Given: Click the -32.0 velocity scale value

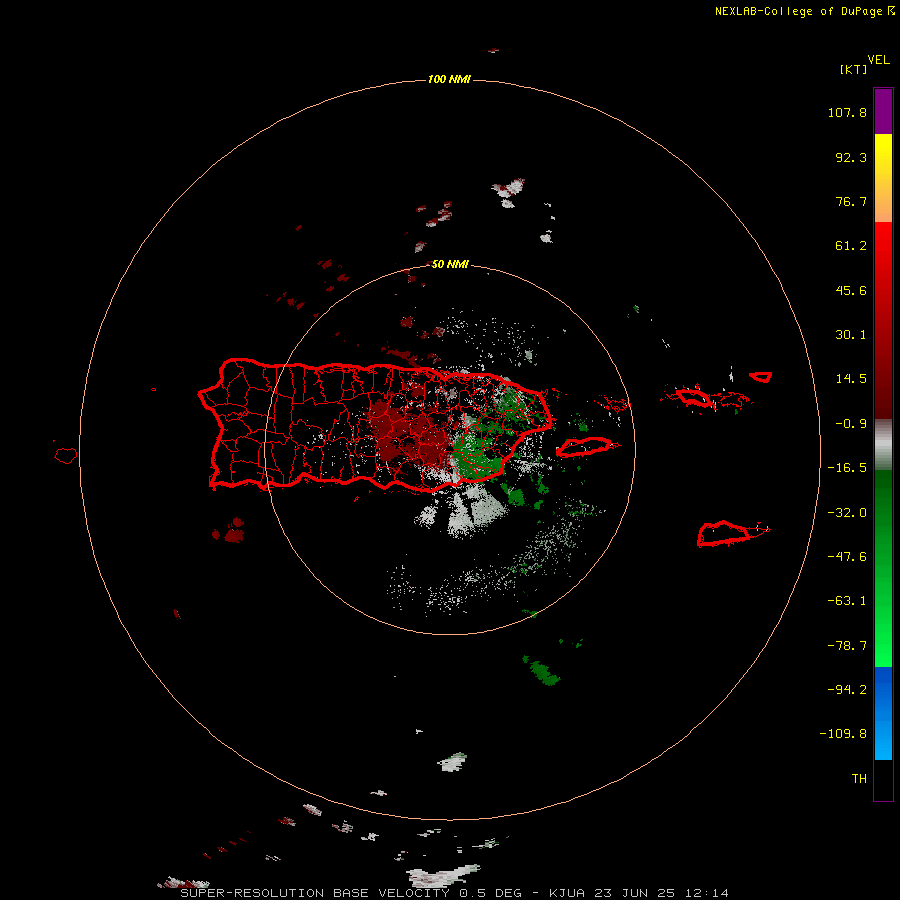Looking at the screenshot, I should [847, 513].
